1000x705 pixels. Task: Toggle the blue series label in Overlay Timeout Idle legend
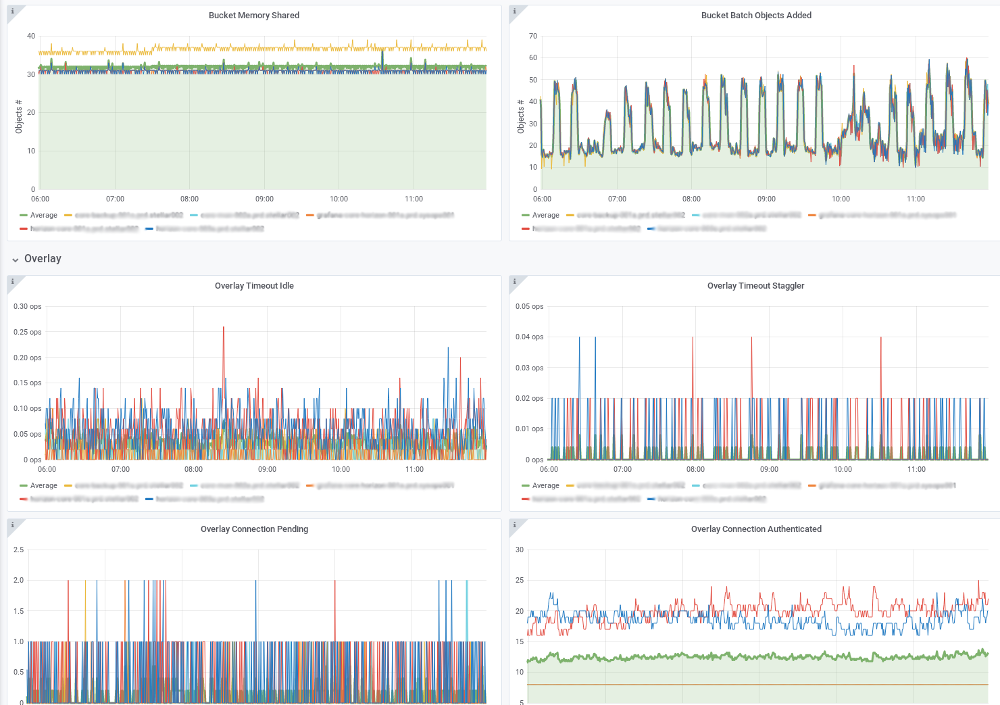(x=210, y=499)
